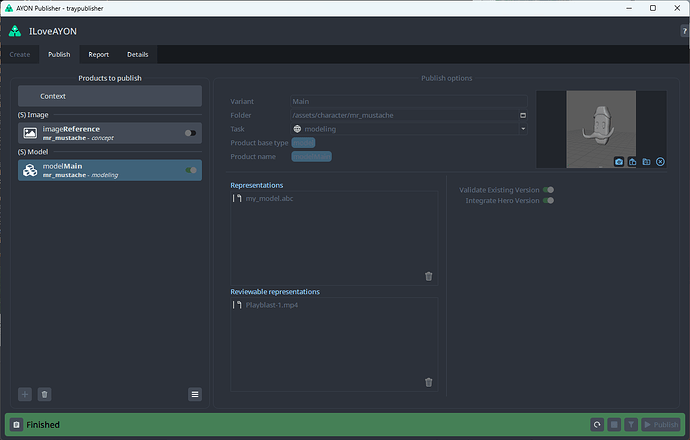Switch to the Publish tab
Screen dimensions: 690x440
[59, 55]
